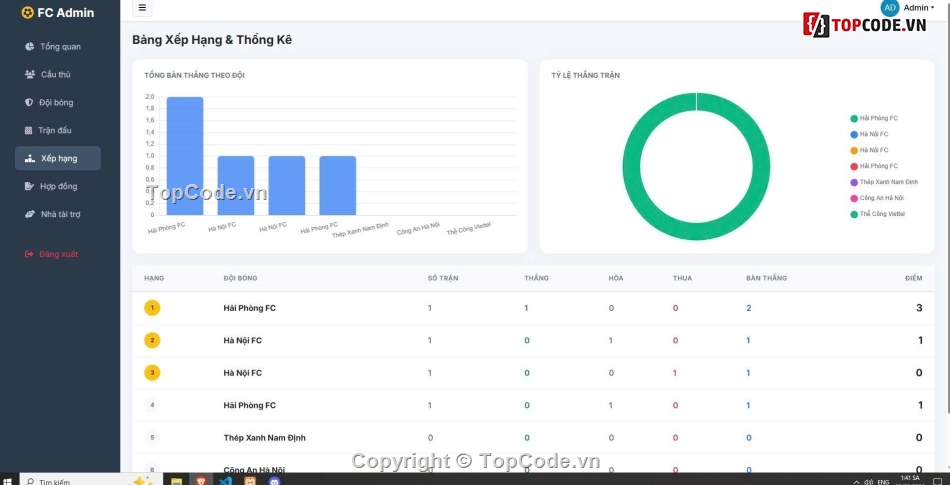Image resolution: width=950 pixels, height=485 pixels.
Task: Toggle the Công An Hà Nội legend entry
Action: point(877,198)
